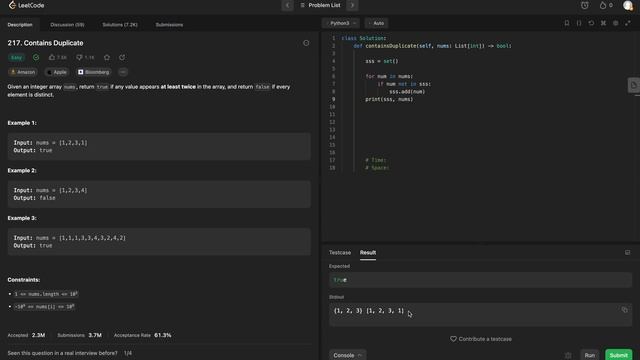Expand the Console dropdown

coord(347,355)
